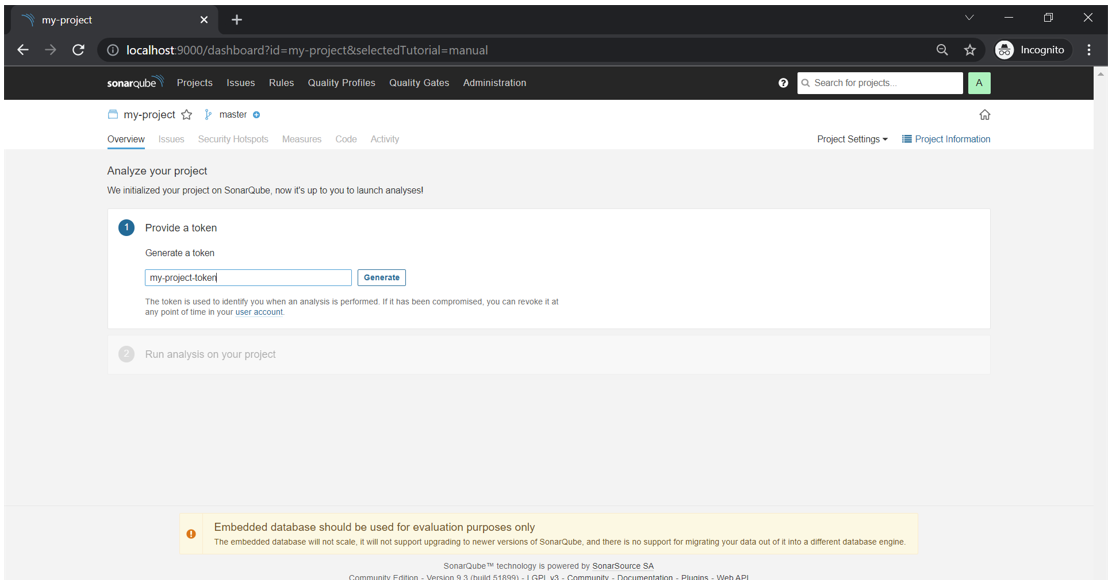Click the my-project title link
The height and width of the screenshot is (580, 1112).
click(x=149, y=115)
